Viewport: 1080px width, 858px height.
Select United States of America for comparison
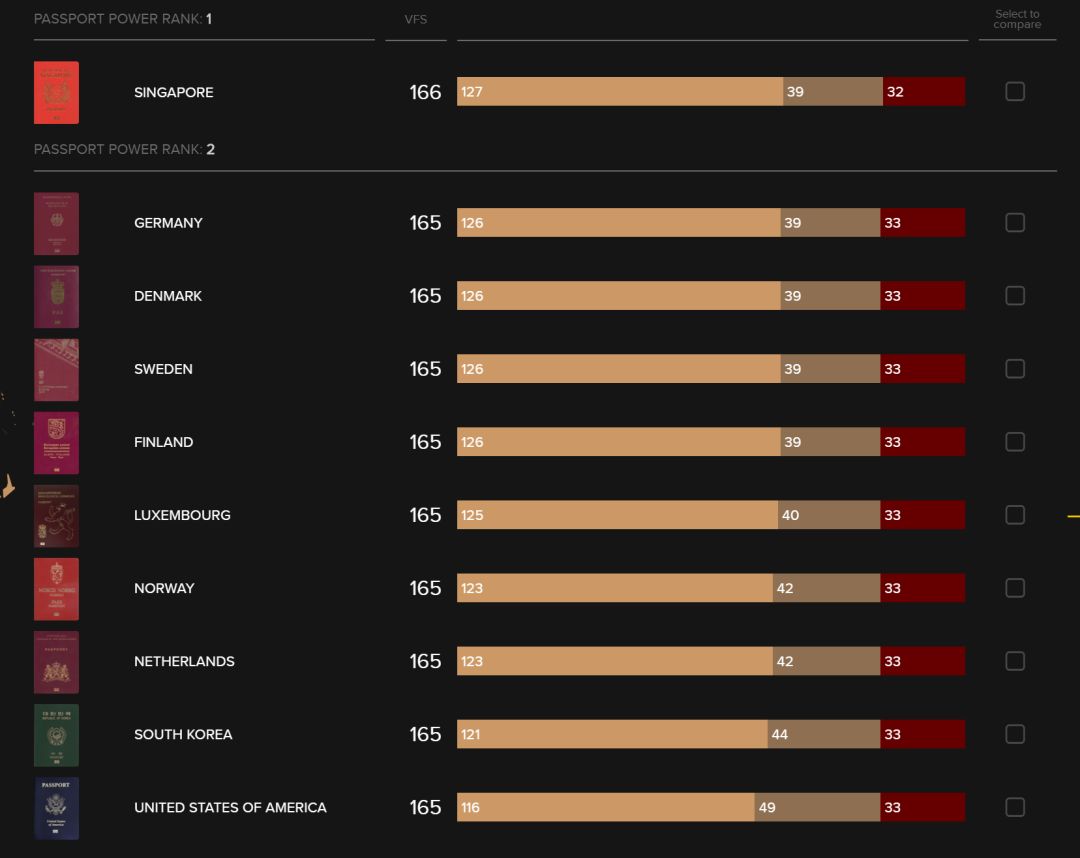click(x=1015, y=807)
